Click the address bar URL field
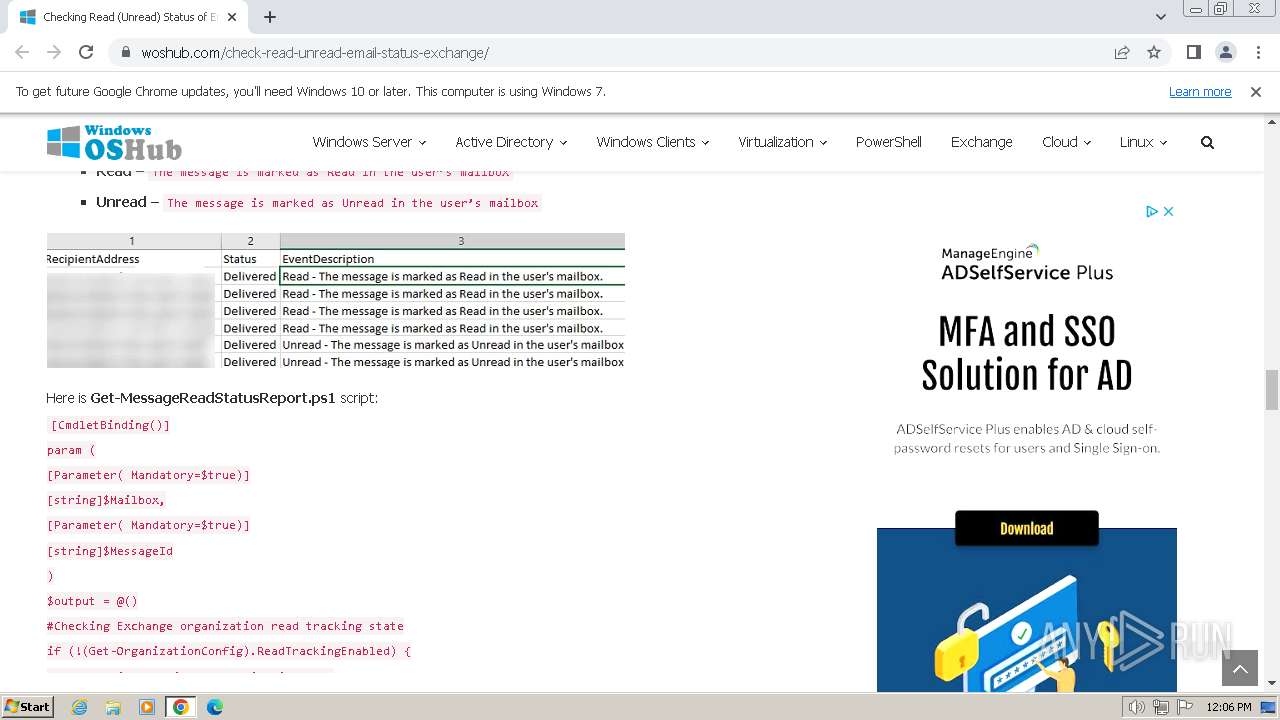This screenshot has height=720, width=1280. [620, 53]
